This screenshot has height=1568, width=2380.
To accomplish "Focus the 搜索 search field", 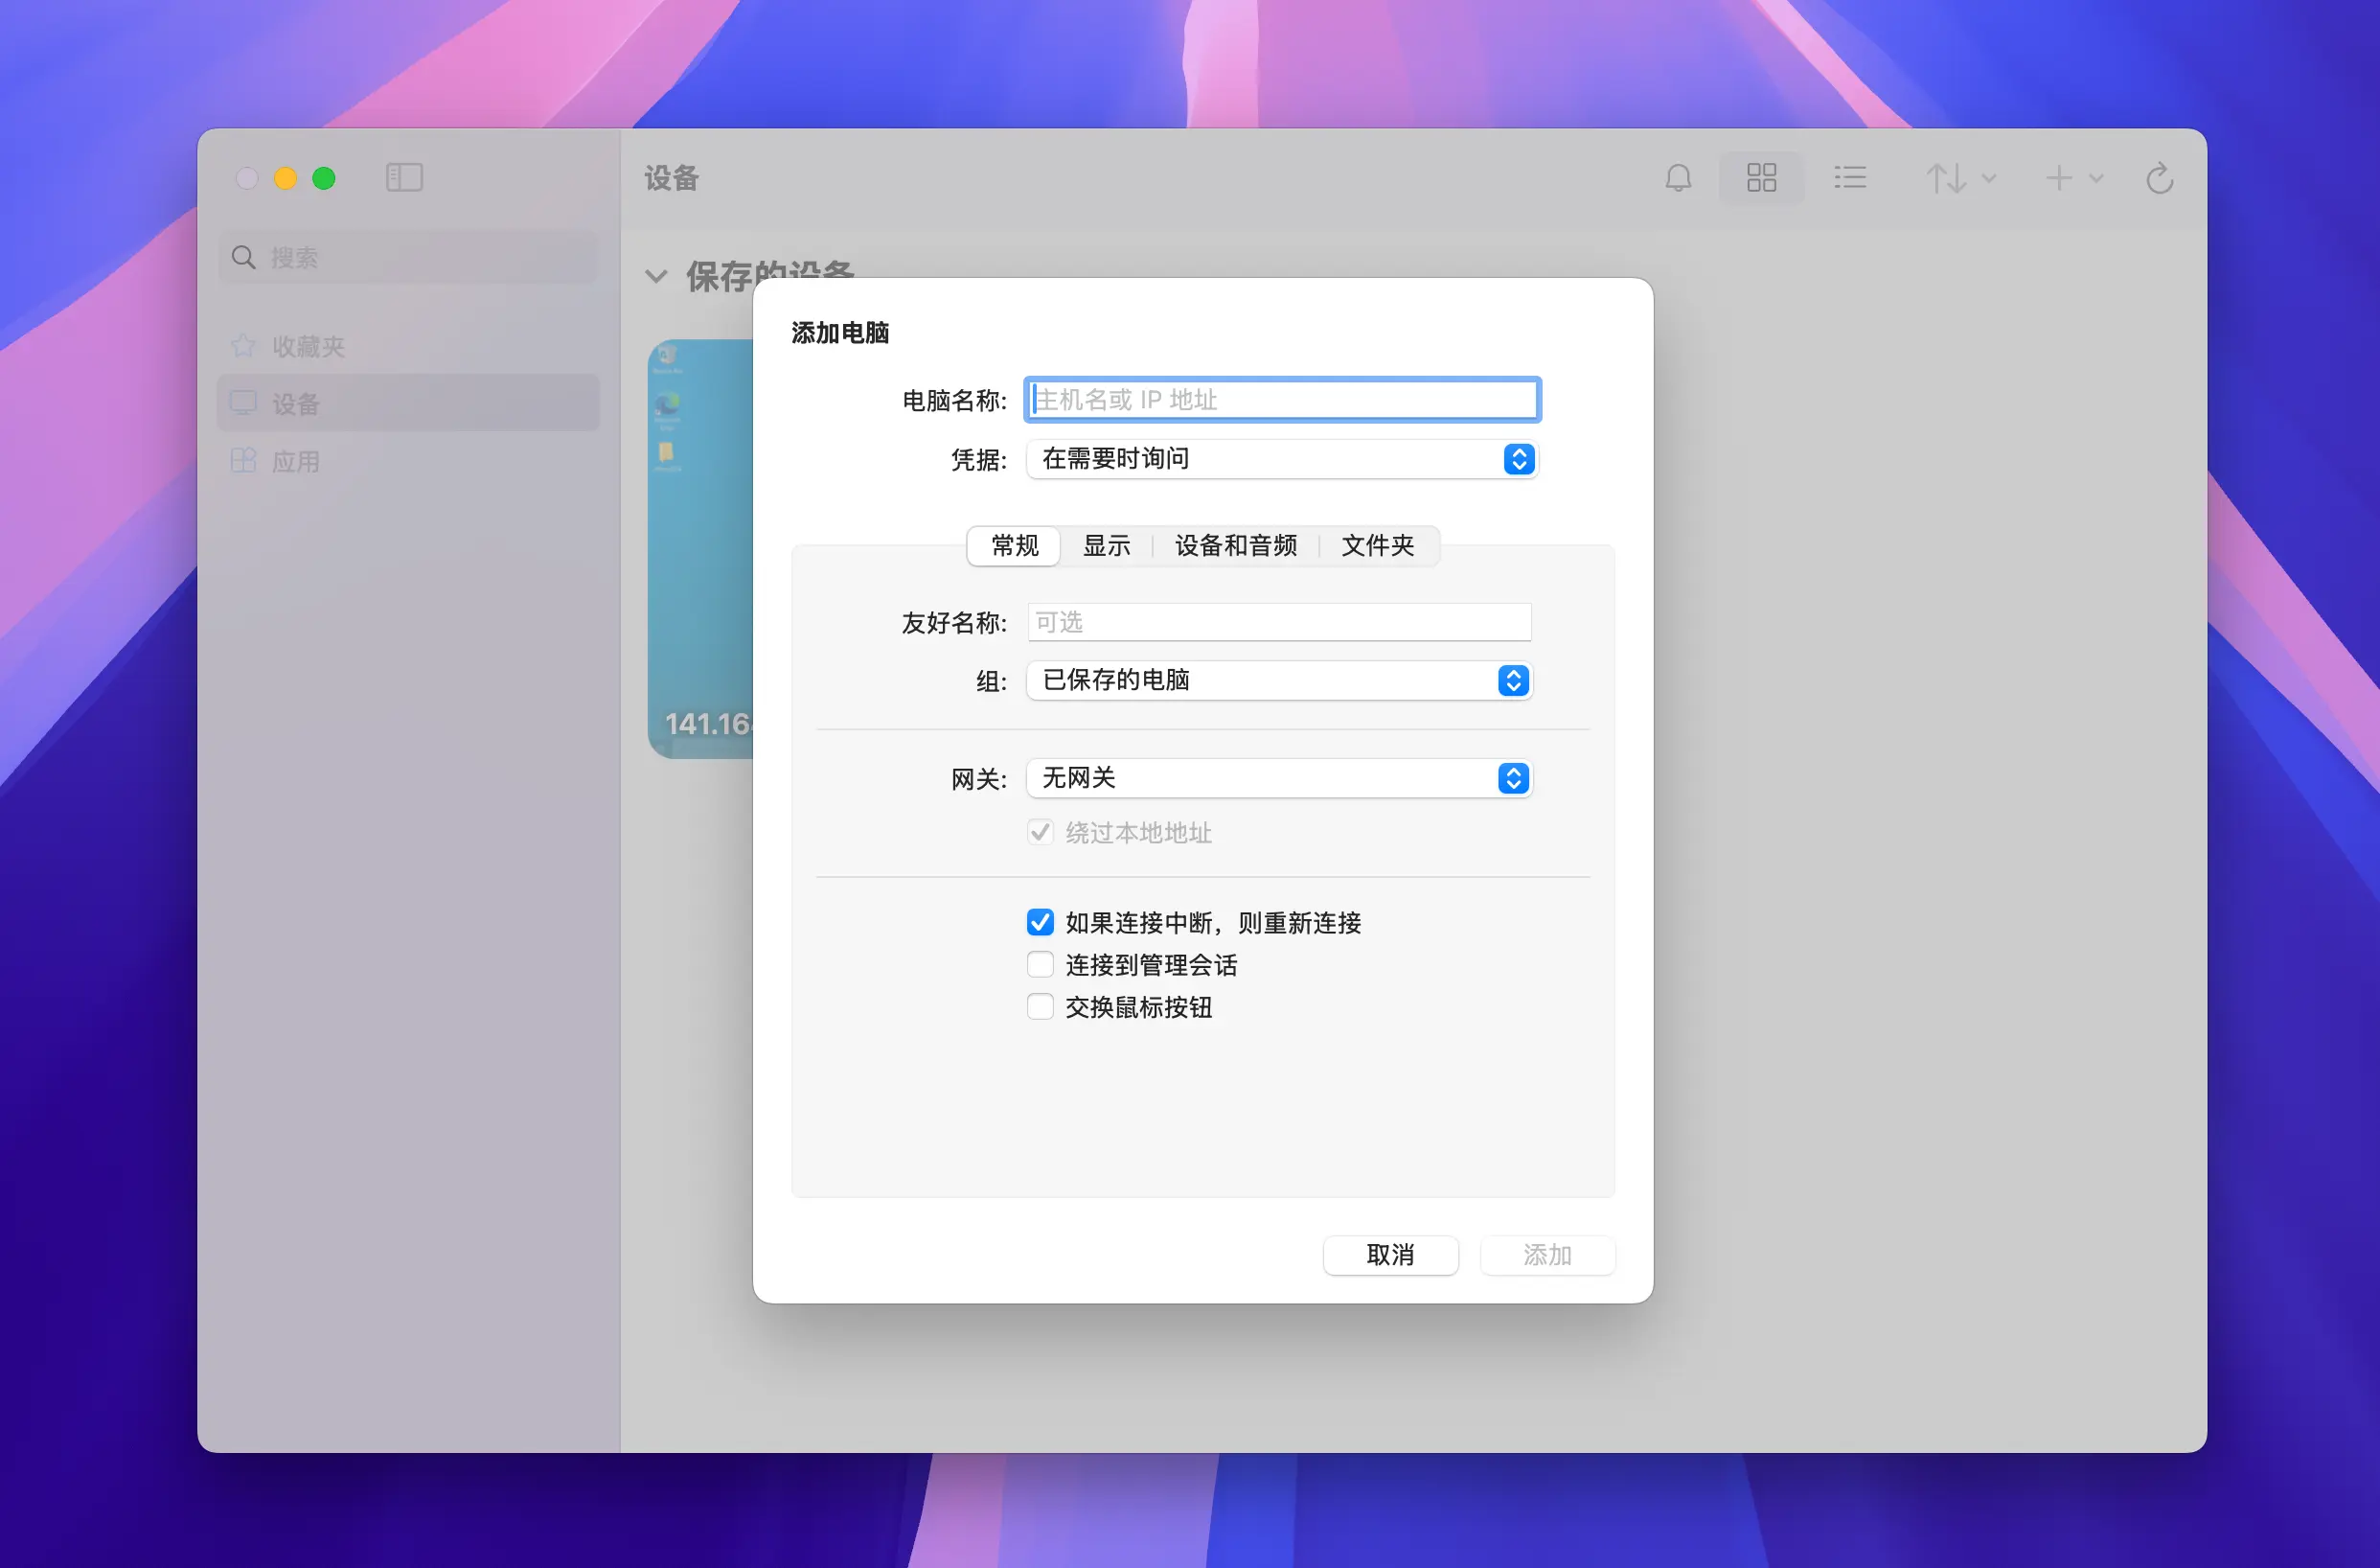I will (x=408, y=257).
